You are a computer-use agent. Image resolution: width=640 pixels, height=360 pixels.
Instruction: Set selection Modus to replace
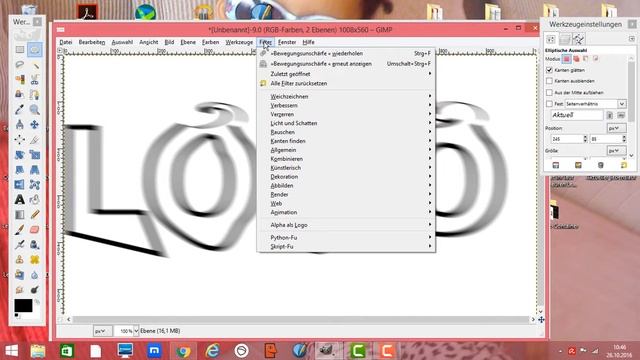(567, 59)
